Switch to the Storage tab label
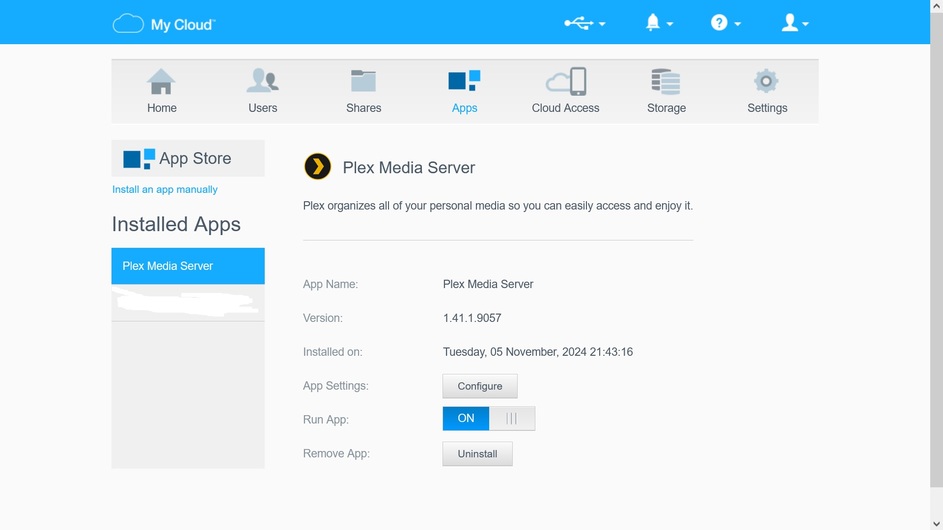Viewport: 943px width, 530px height. coord(666,108)
